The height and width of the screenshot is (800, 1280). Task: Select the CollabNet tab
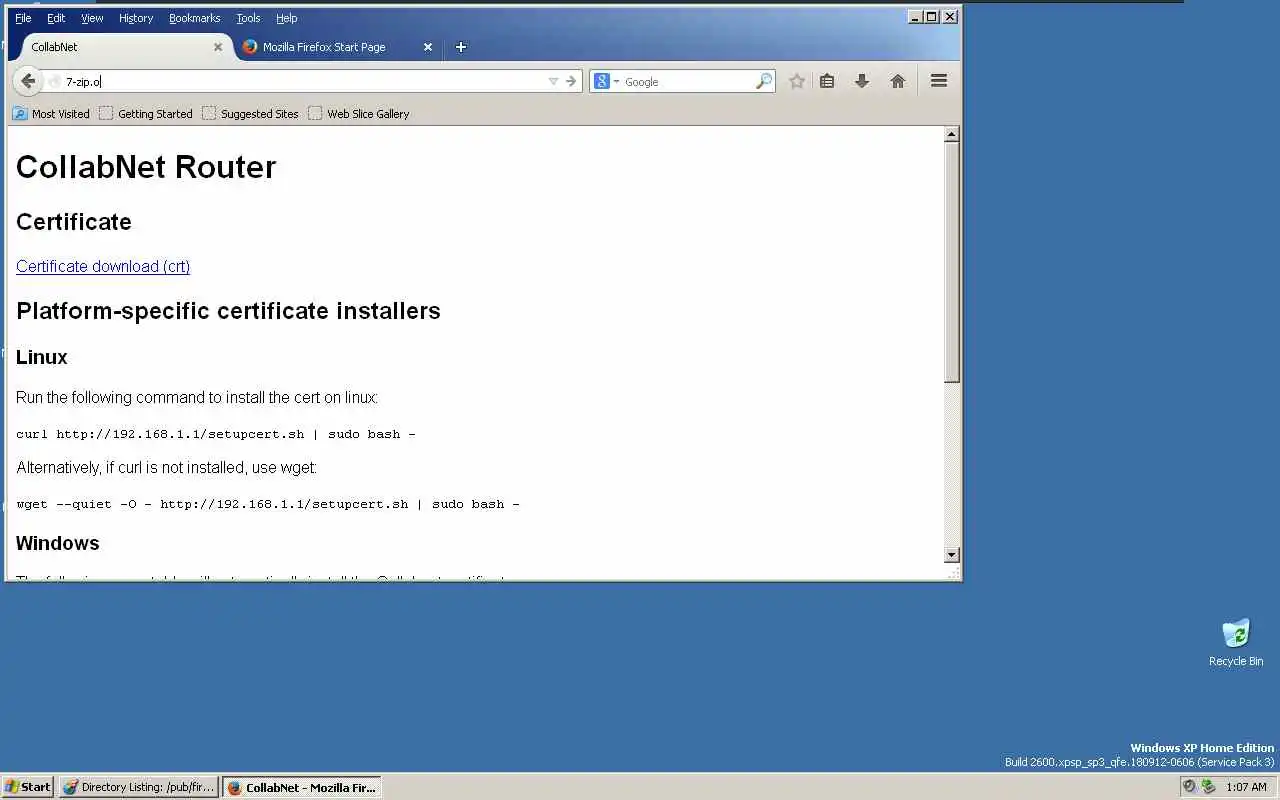[x=120, y=47]
